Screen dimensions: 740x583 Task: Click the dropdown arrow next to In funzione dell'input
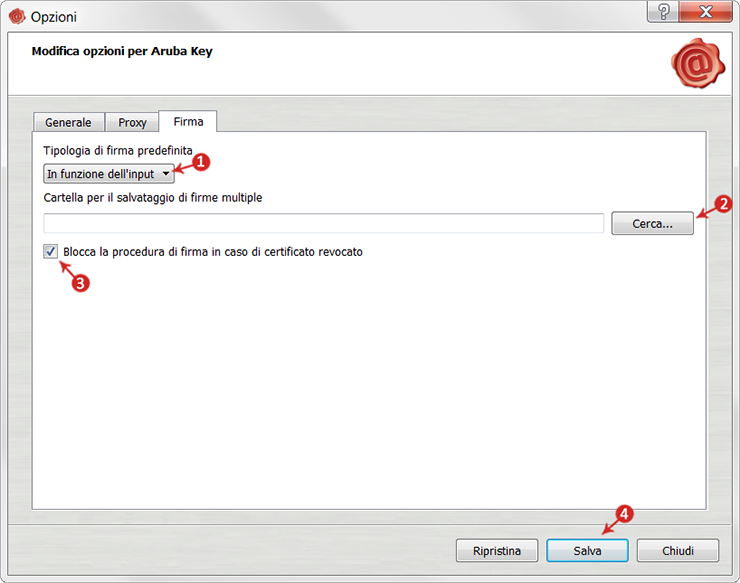pos(166,174)
